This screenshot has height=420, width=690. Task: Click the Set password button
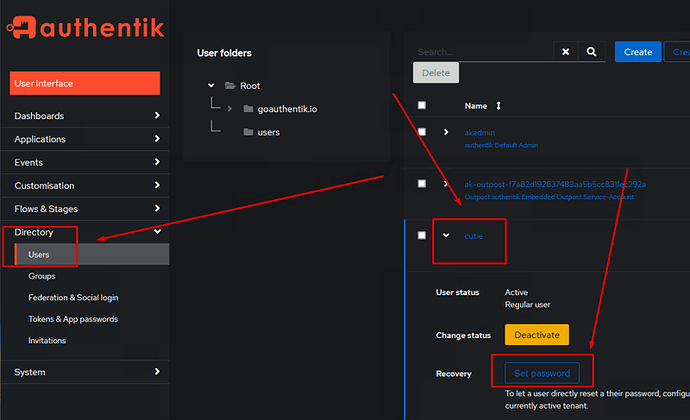point(542,373)
